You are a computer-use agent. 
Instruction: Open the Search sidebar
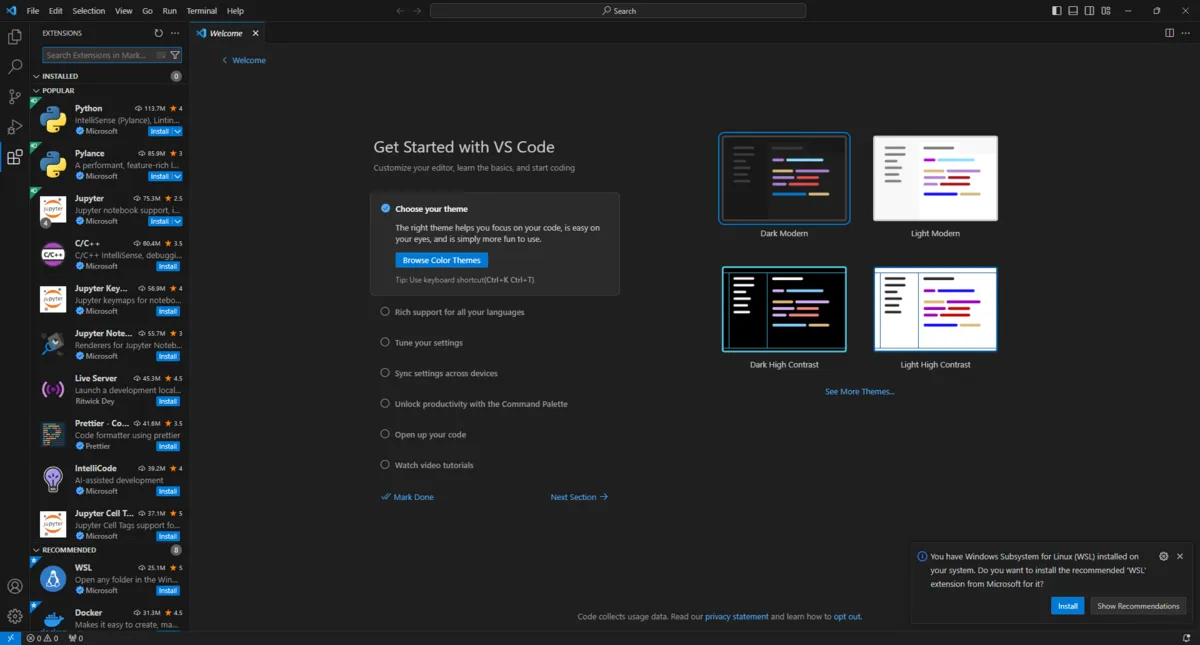click(x=14, y=66)
